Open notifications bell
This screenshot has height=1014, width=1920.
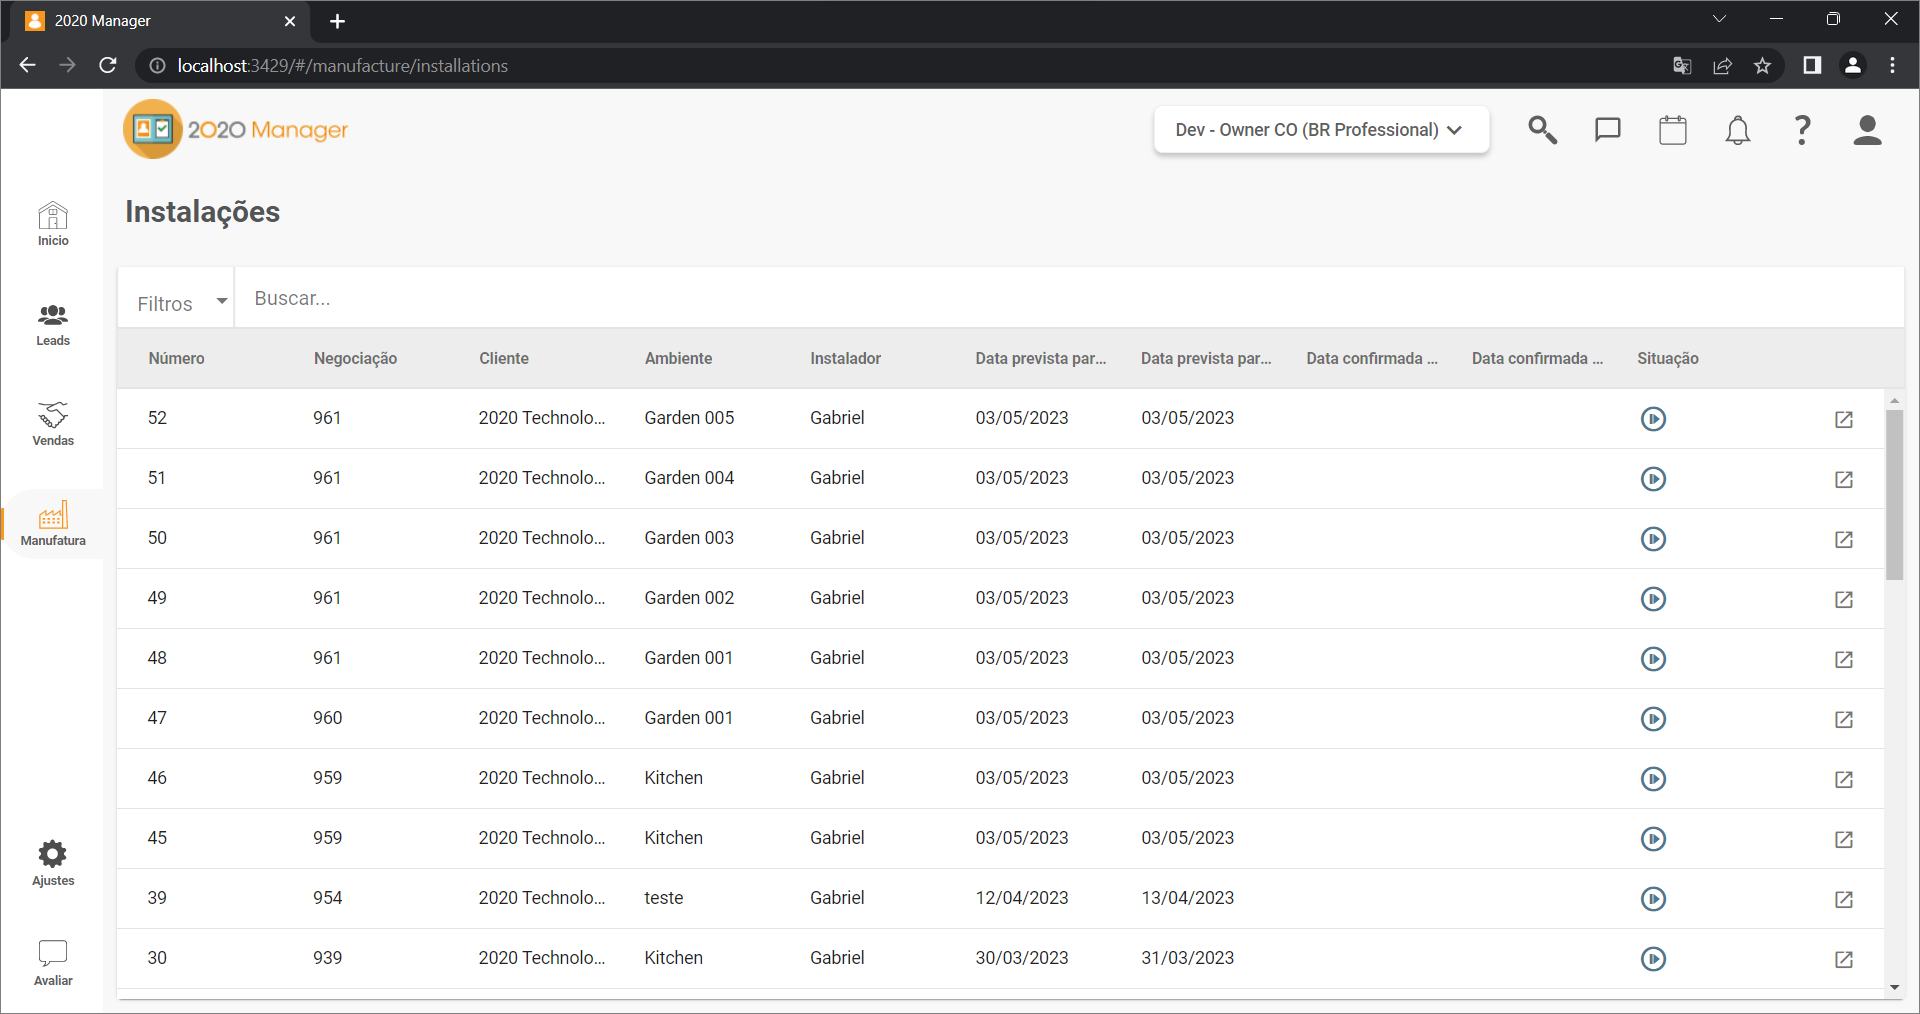1737,130
